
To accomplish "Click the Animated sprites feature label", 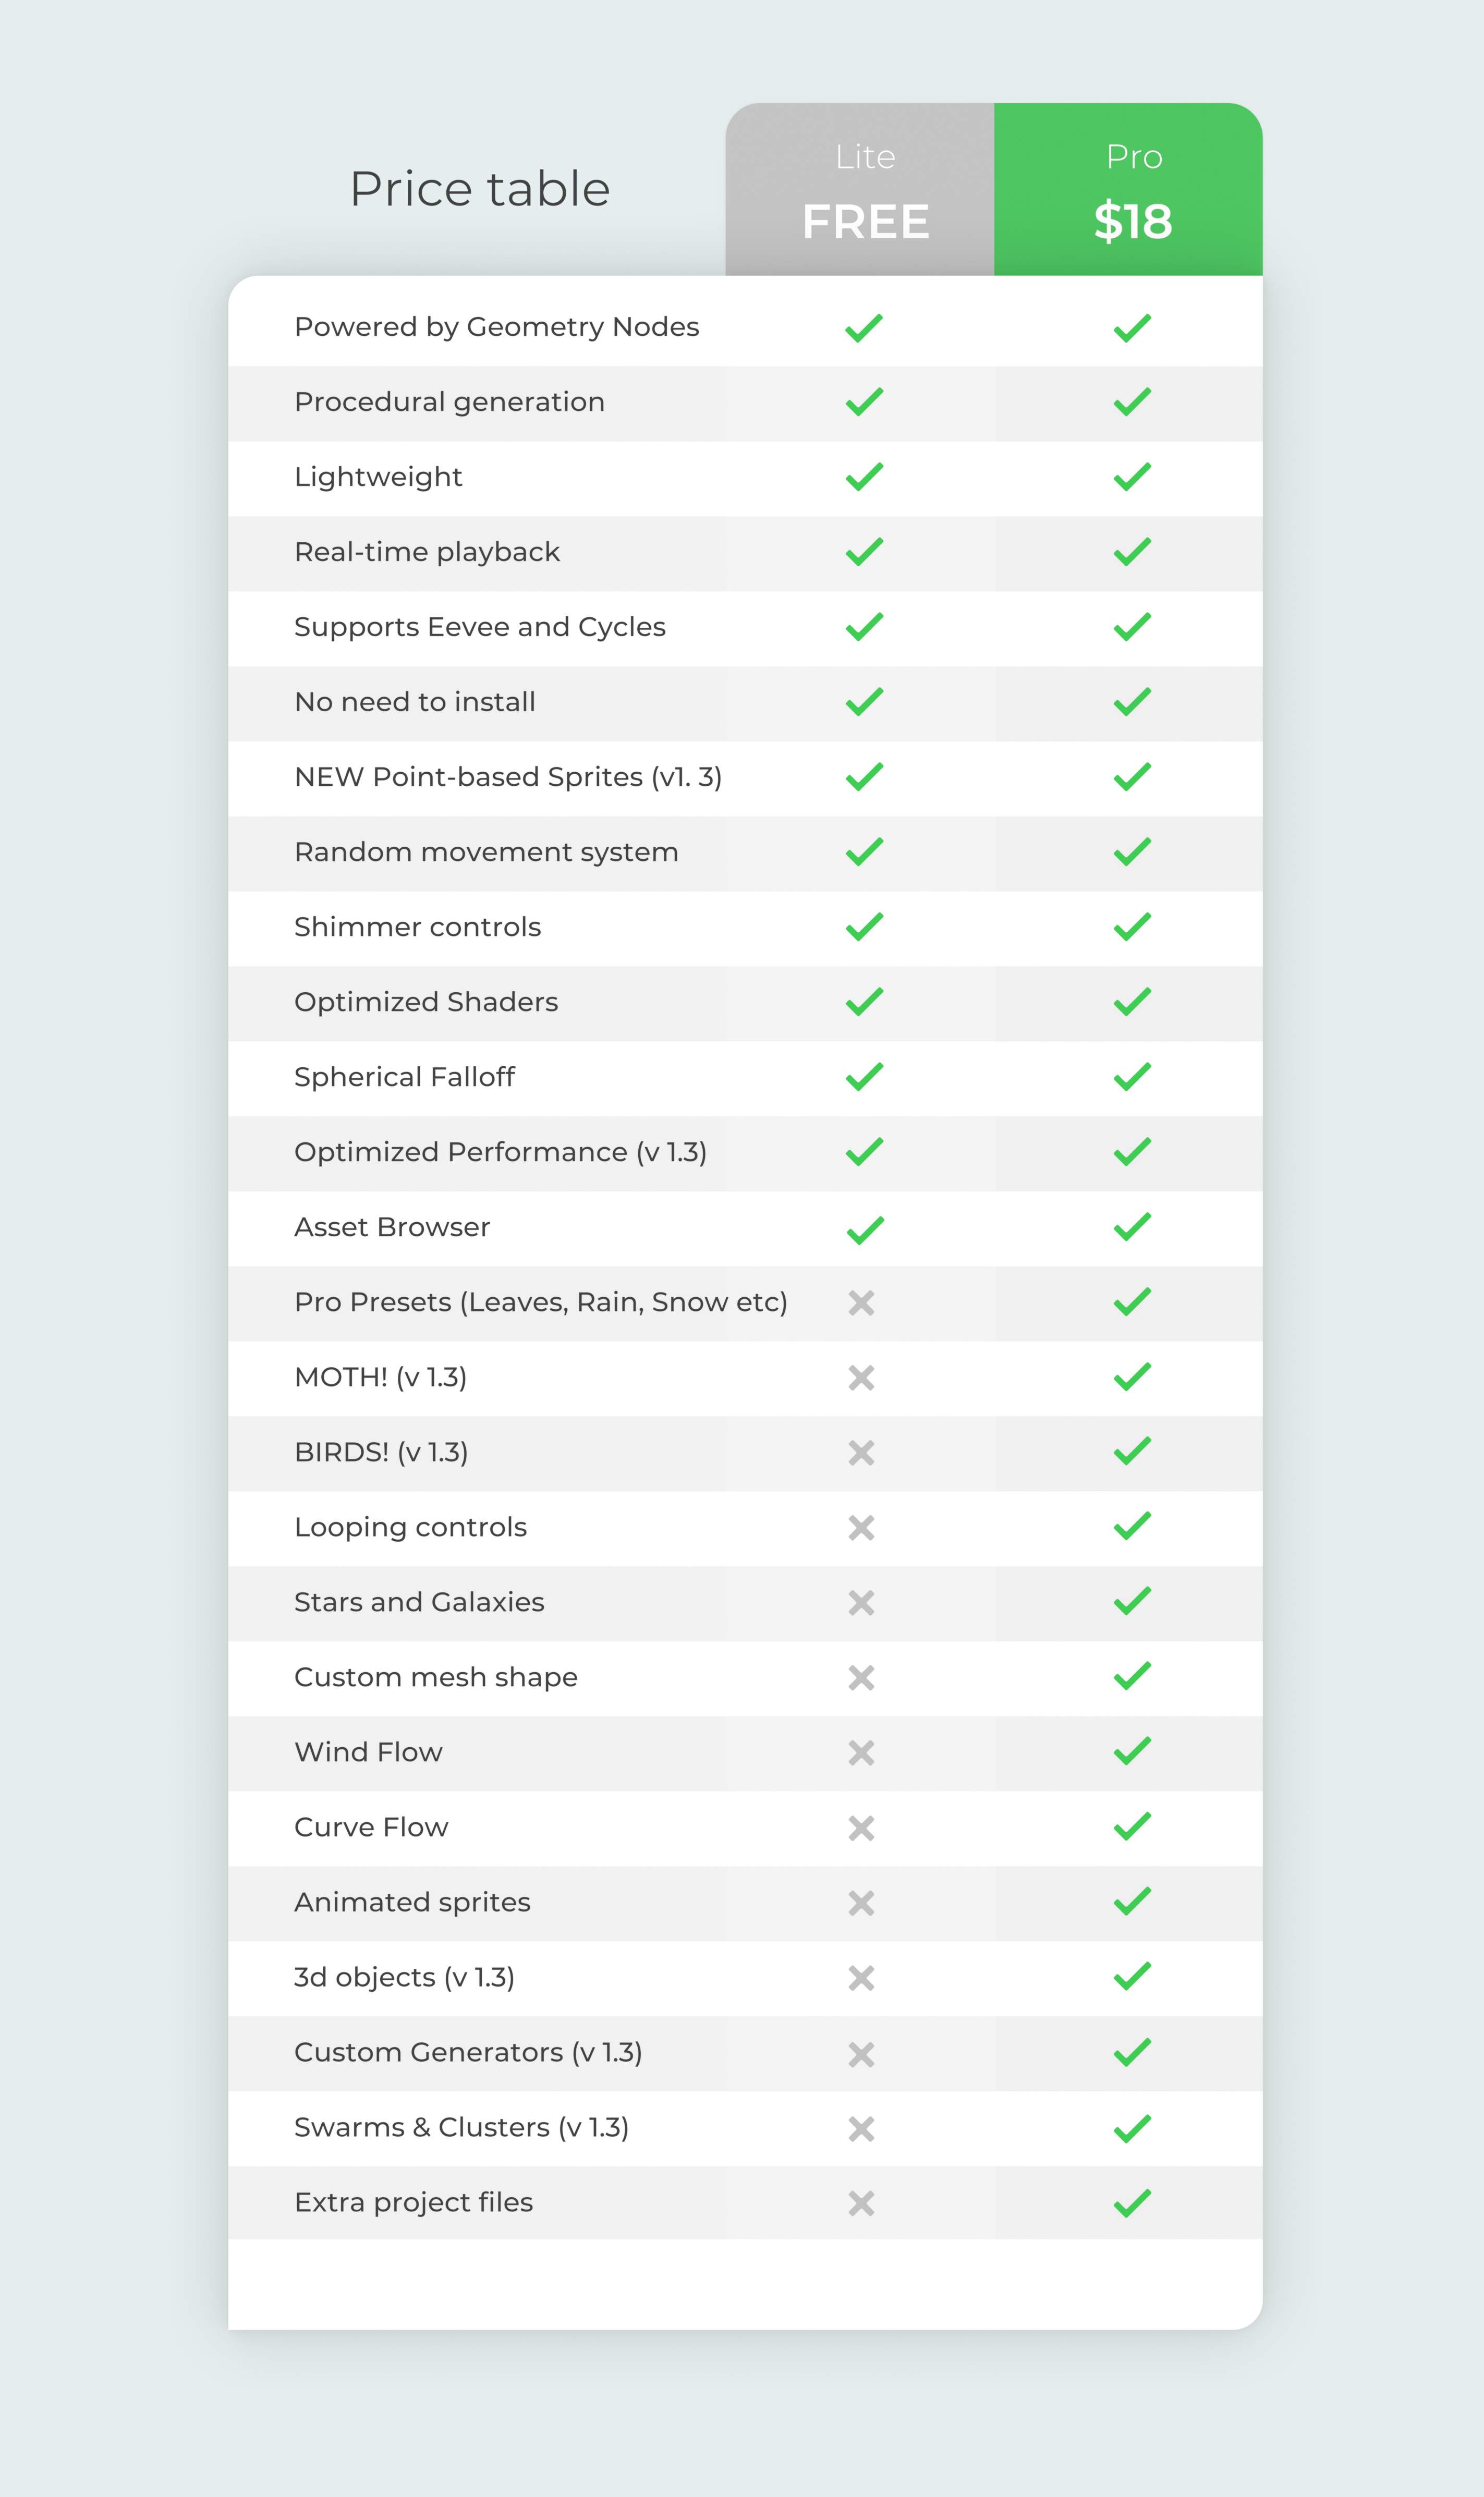I will [412, 1903].
